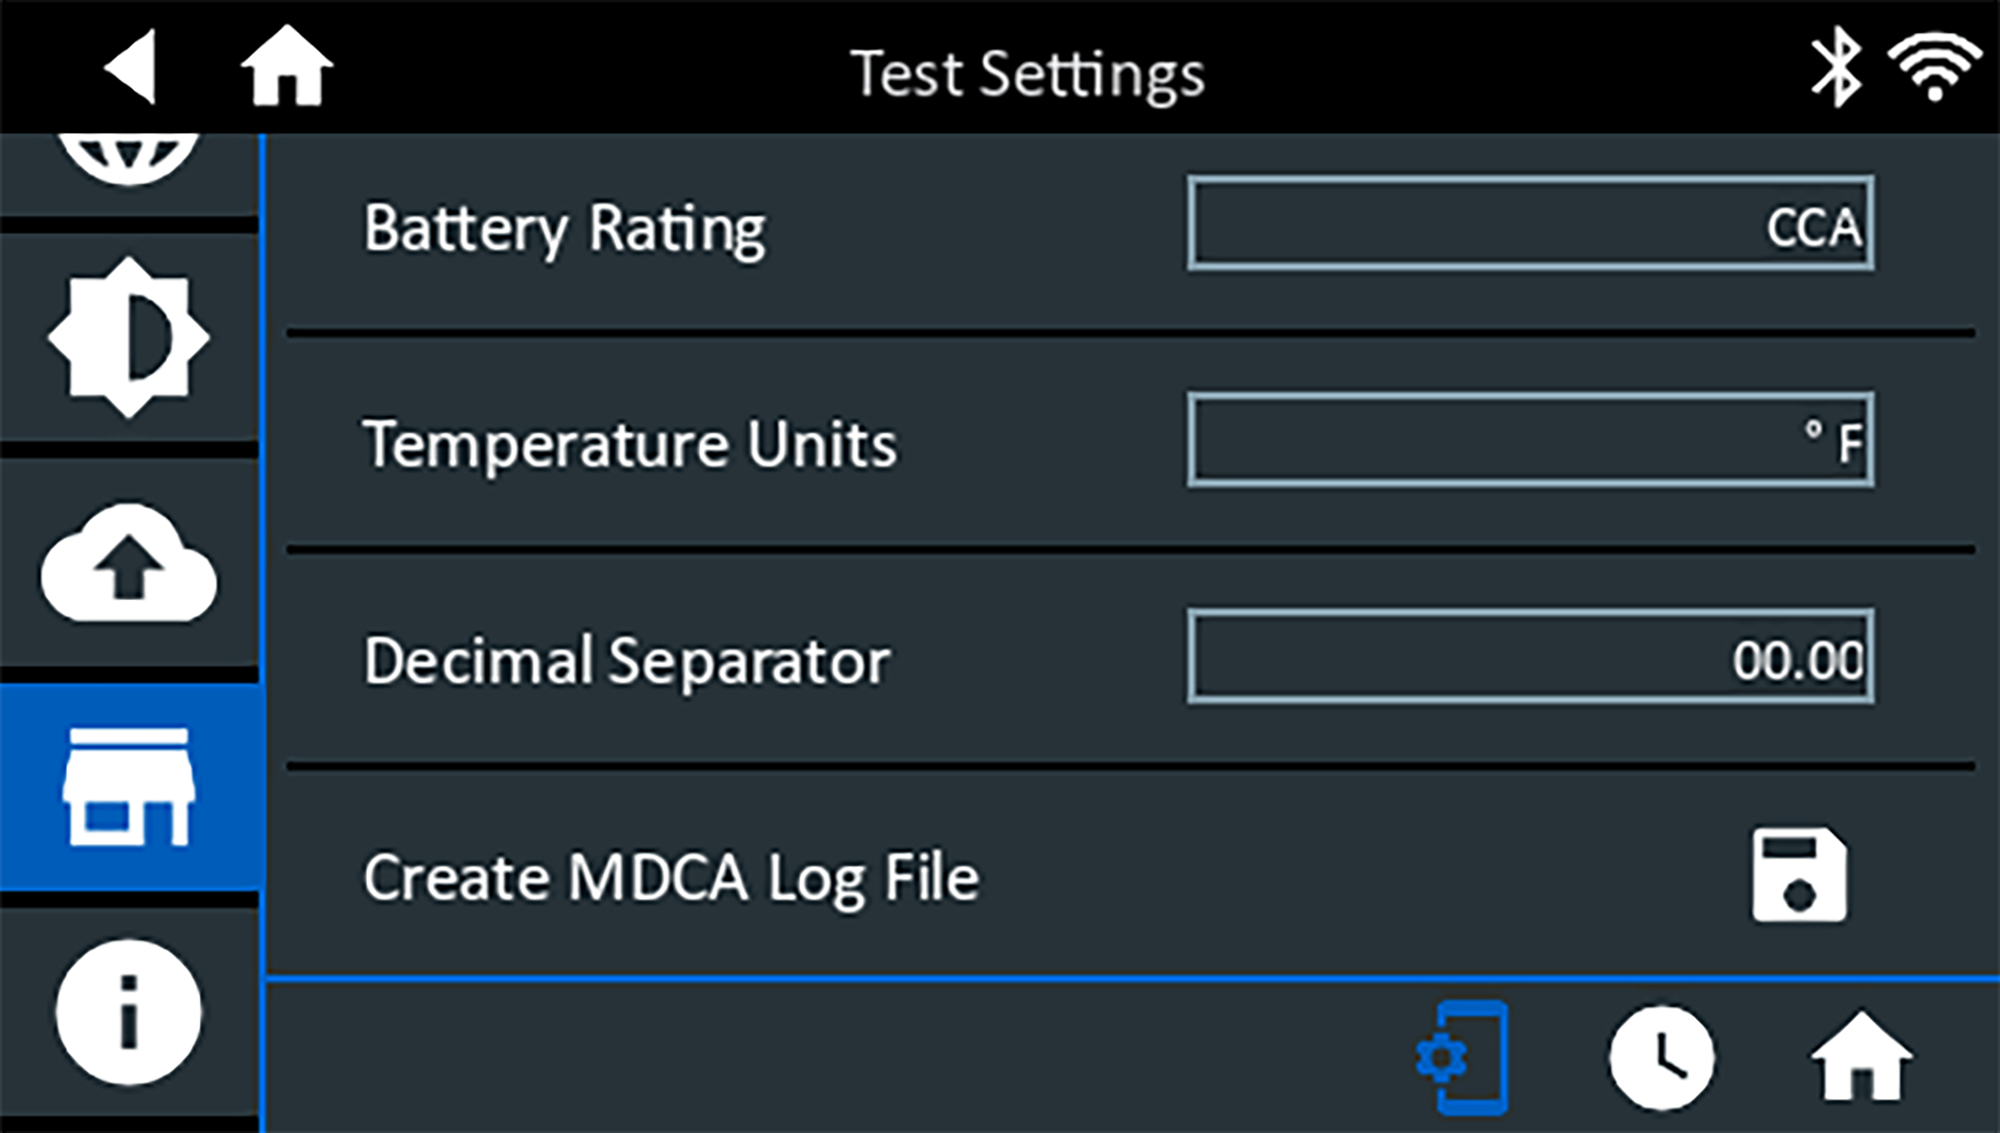Open the device info sidebar item
Screen dimensions: 2000x1133
tap(128, 1012)
